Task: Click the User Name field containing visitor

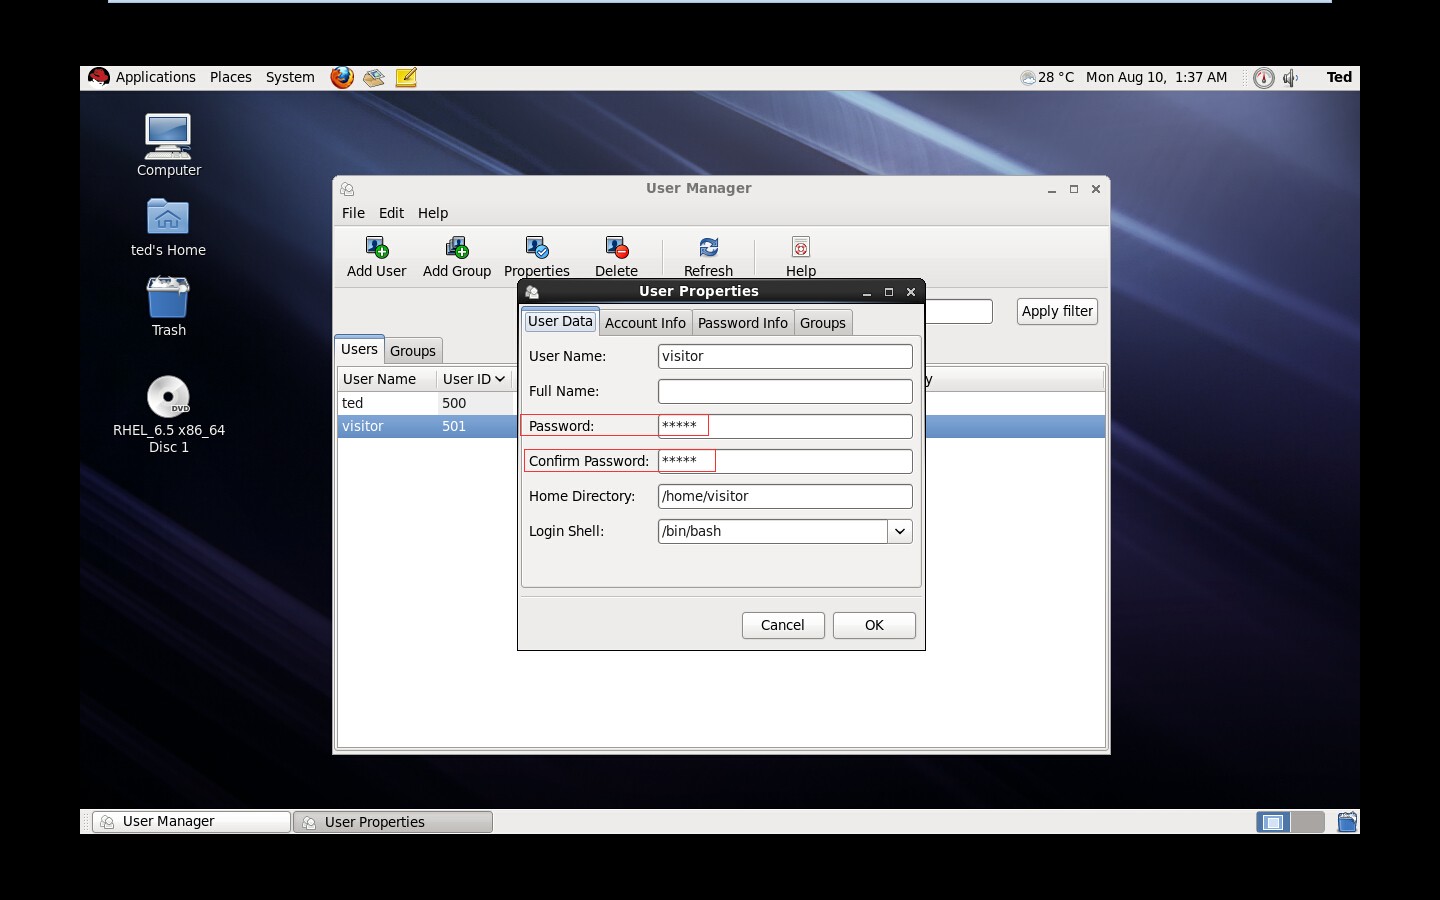Action: click(785, 356)
